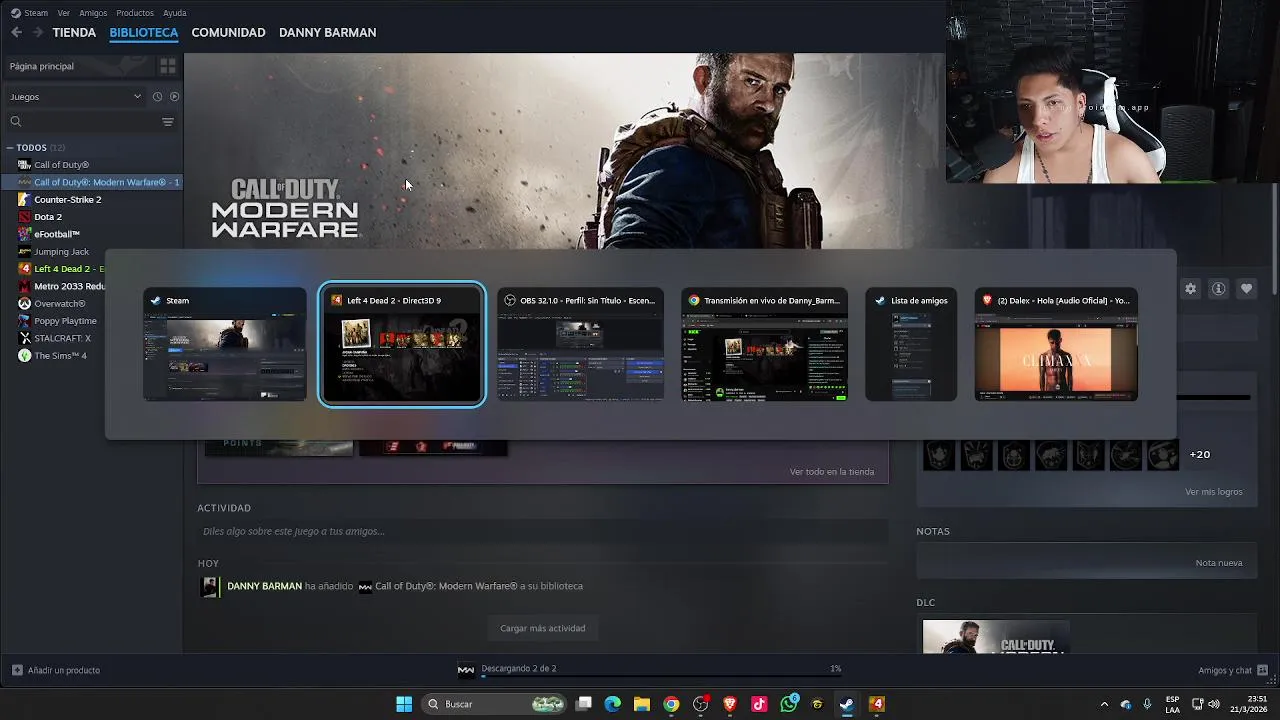
Task: Open the BIBLIOTECA tab
Action: 144,33
